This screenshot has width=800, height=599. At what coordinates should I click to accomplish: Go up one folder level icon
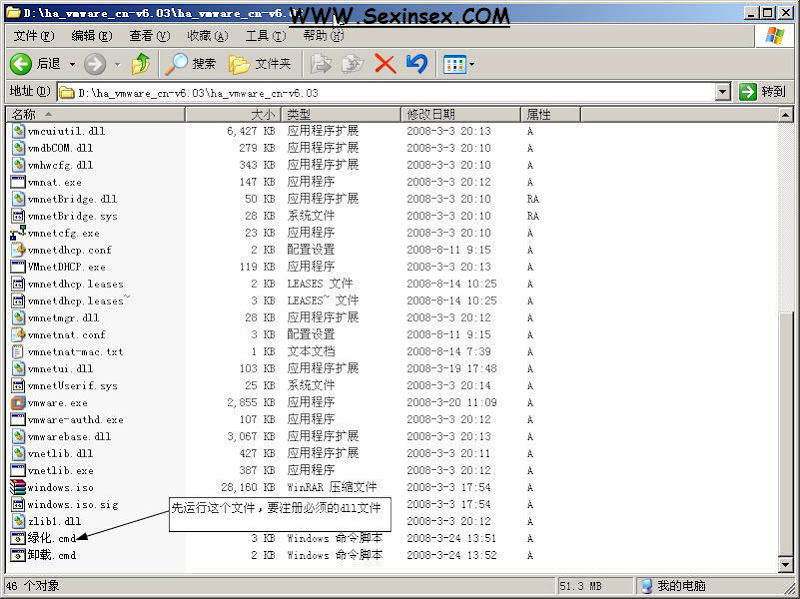point(140,64)
